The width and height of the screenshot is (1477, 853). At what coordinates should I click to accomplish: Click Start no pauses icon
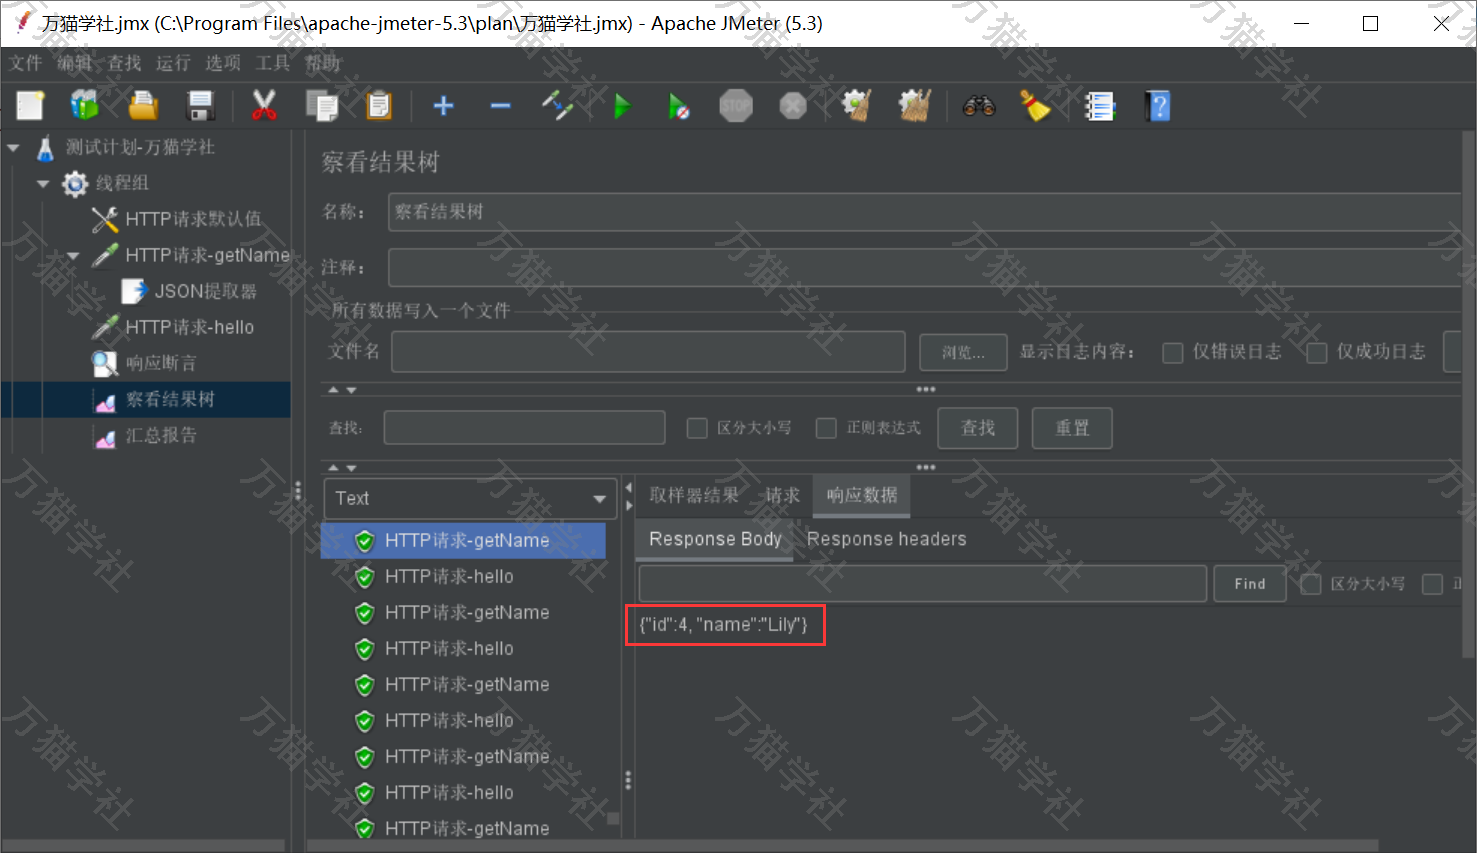coord(679,106)
